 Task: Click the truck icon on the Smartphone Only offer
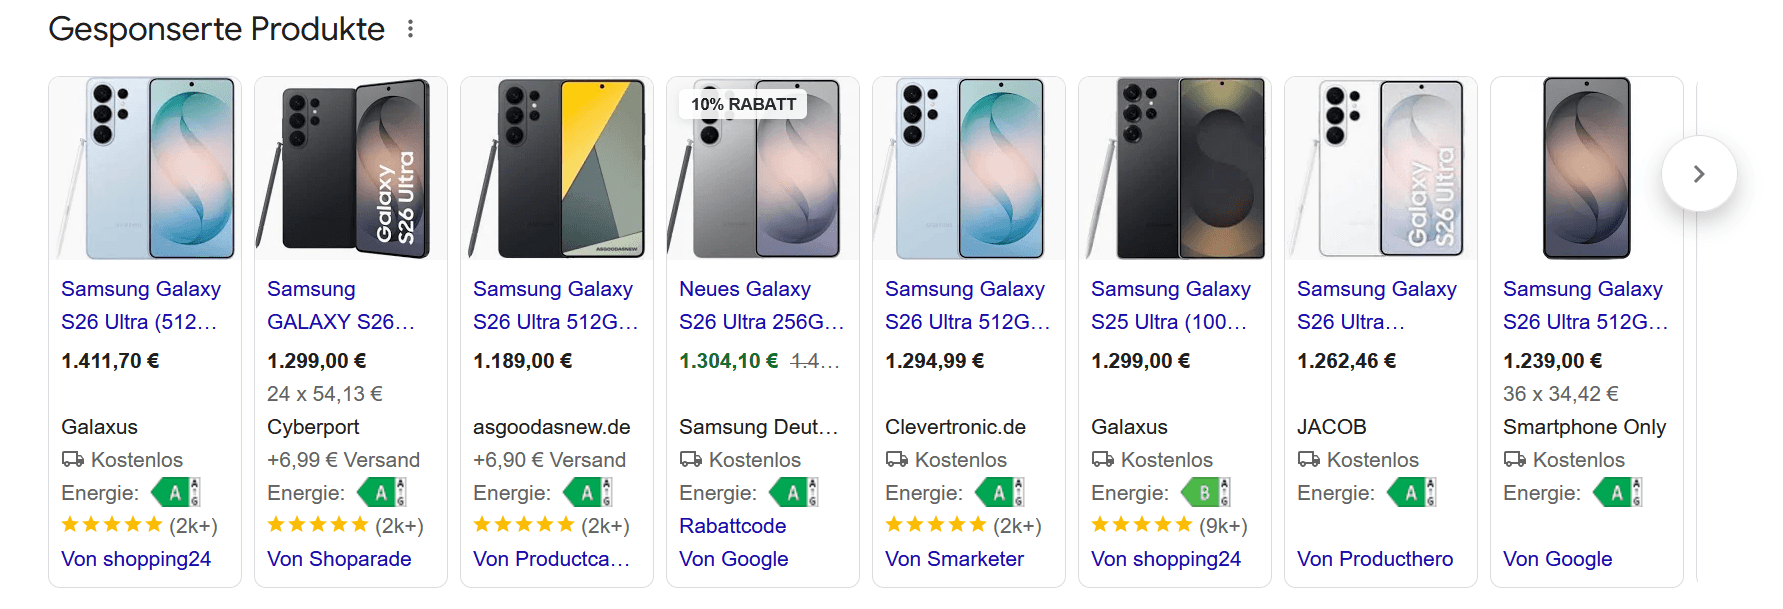point(1511,459)
